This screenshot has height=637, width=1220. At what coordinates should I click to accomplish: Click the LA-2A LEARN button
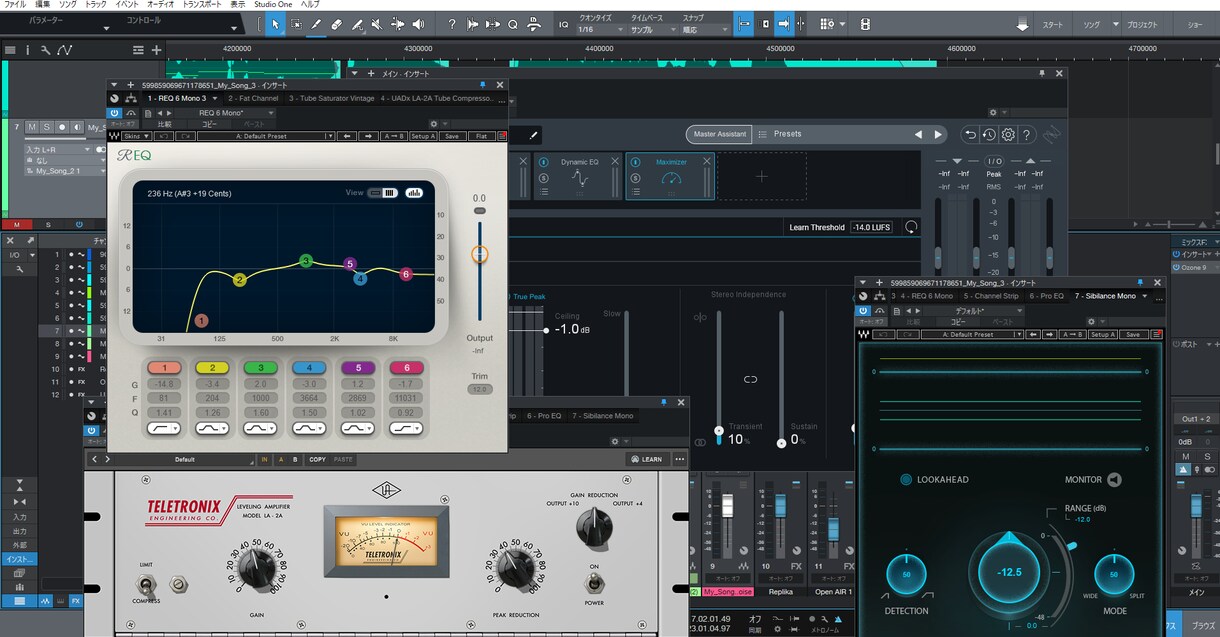click(646, 459)
